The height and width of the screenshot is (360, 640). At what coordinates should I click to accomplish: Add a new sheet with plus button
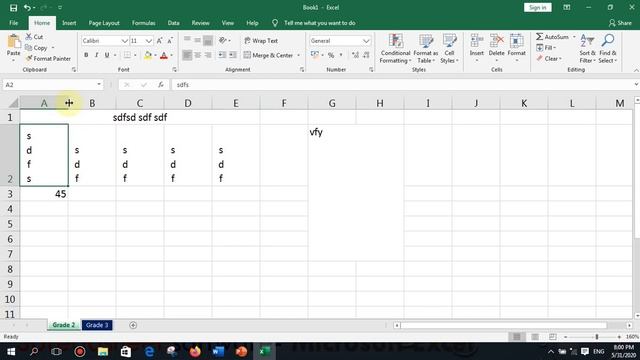[133, 325]
